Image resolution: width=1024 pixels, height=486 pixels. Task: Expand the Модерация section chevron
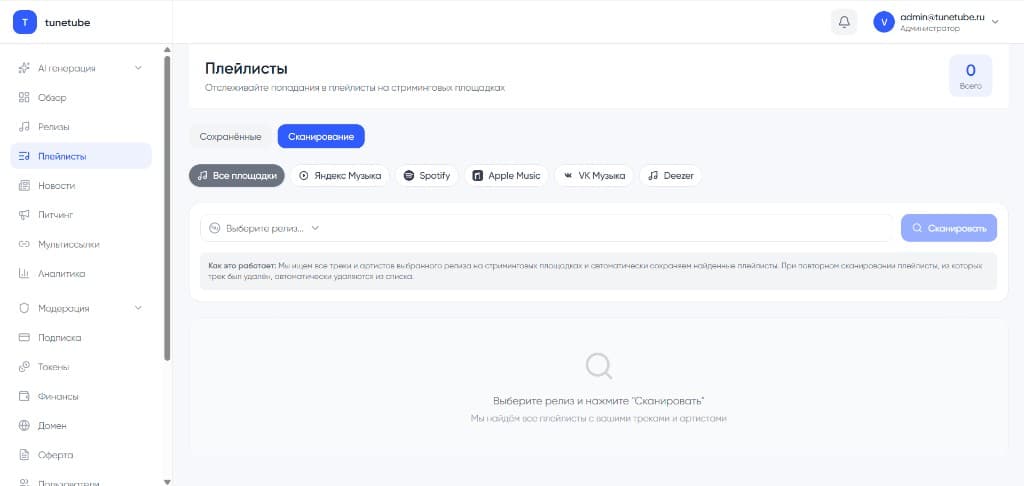[138, 308]
